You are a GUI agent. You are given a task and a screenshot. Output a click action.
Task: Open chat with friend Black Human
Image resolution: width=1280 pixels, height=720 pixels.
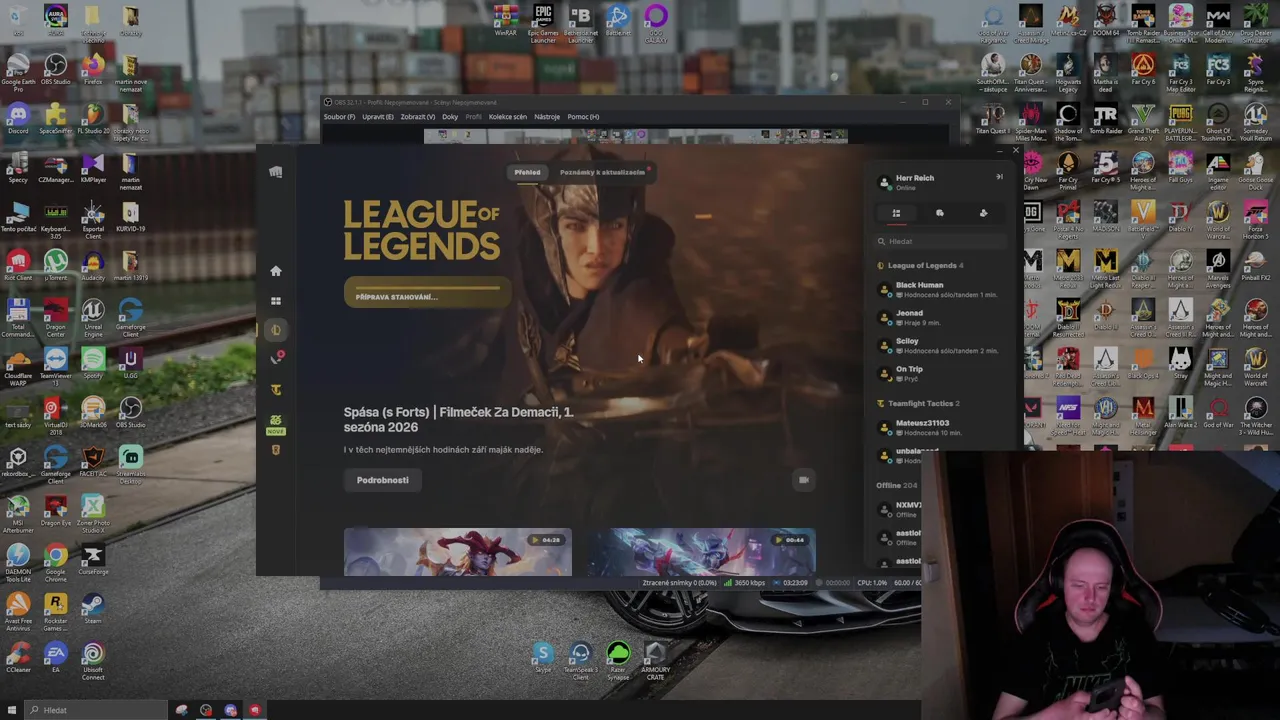(x=940, y=289)
